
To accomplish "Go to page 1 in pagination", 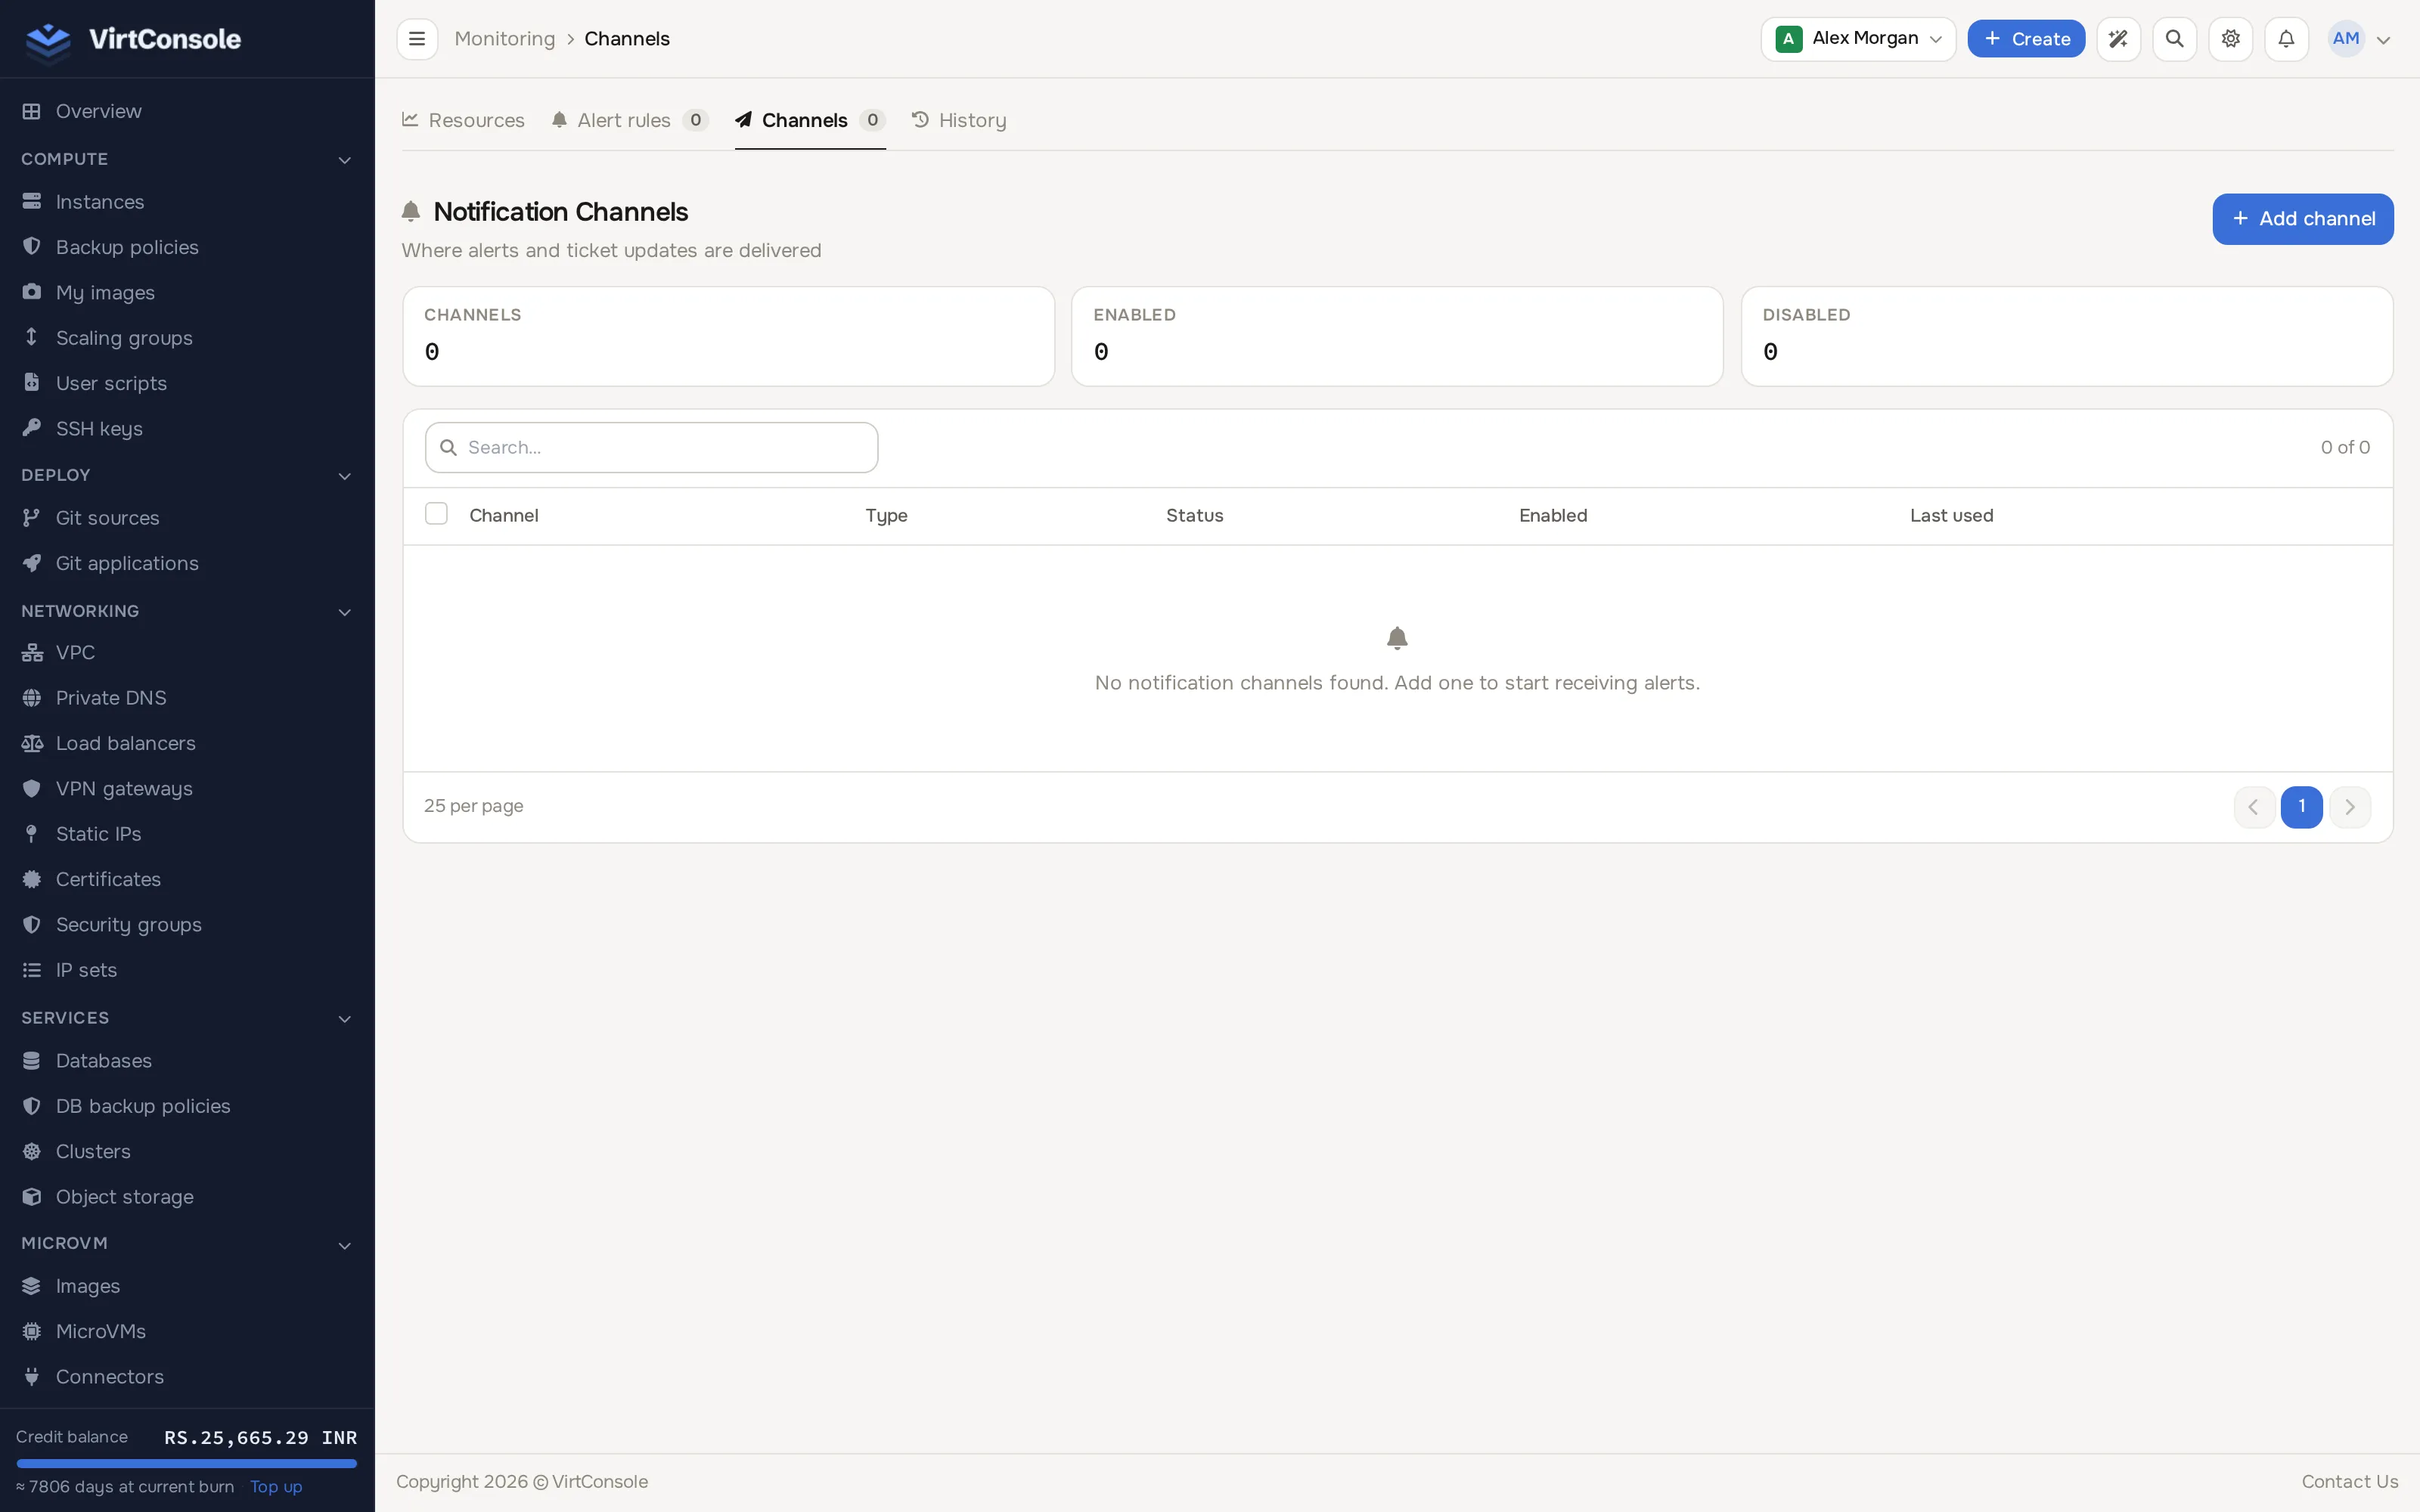I will pyautogui.click(x=2301, y=806).
